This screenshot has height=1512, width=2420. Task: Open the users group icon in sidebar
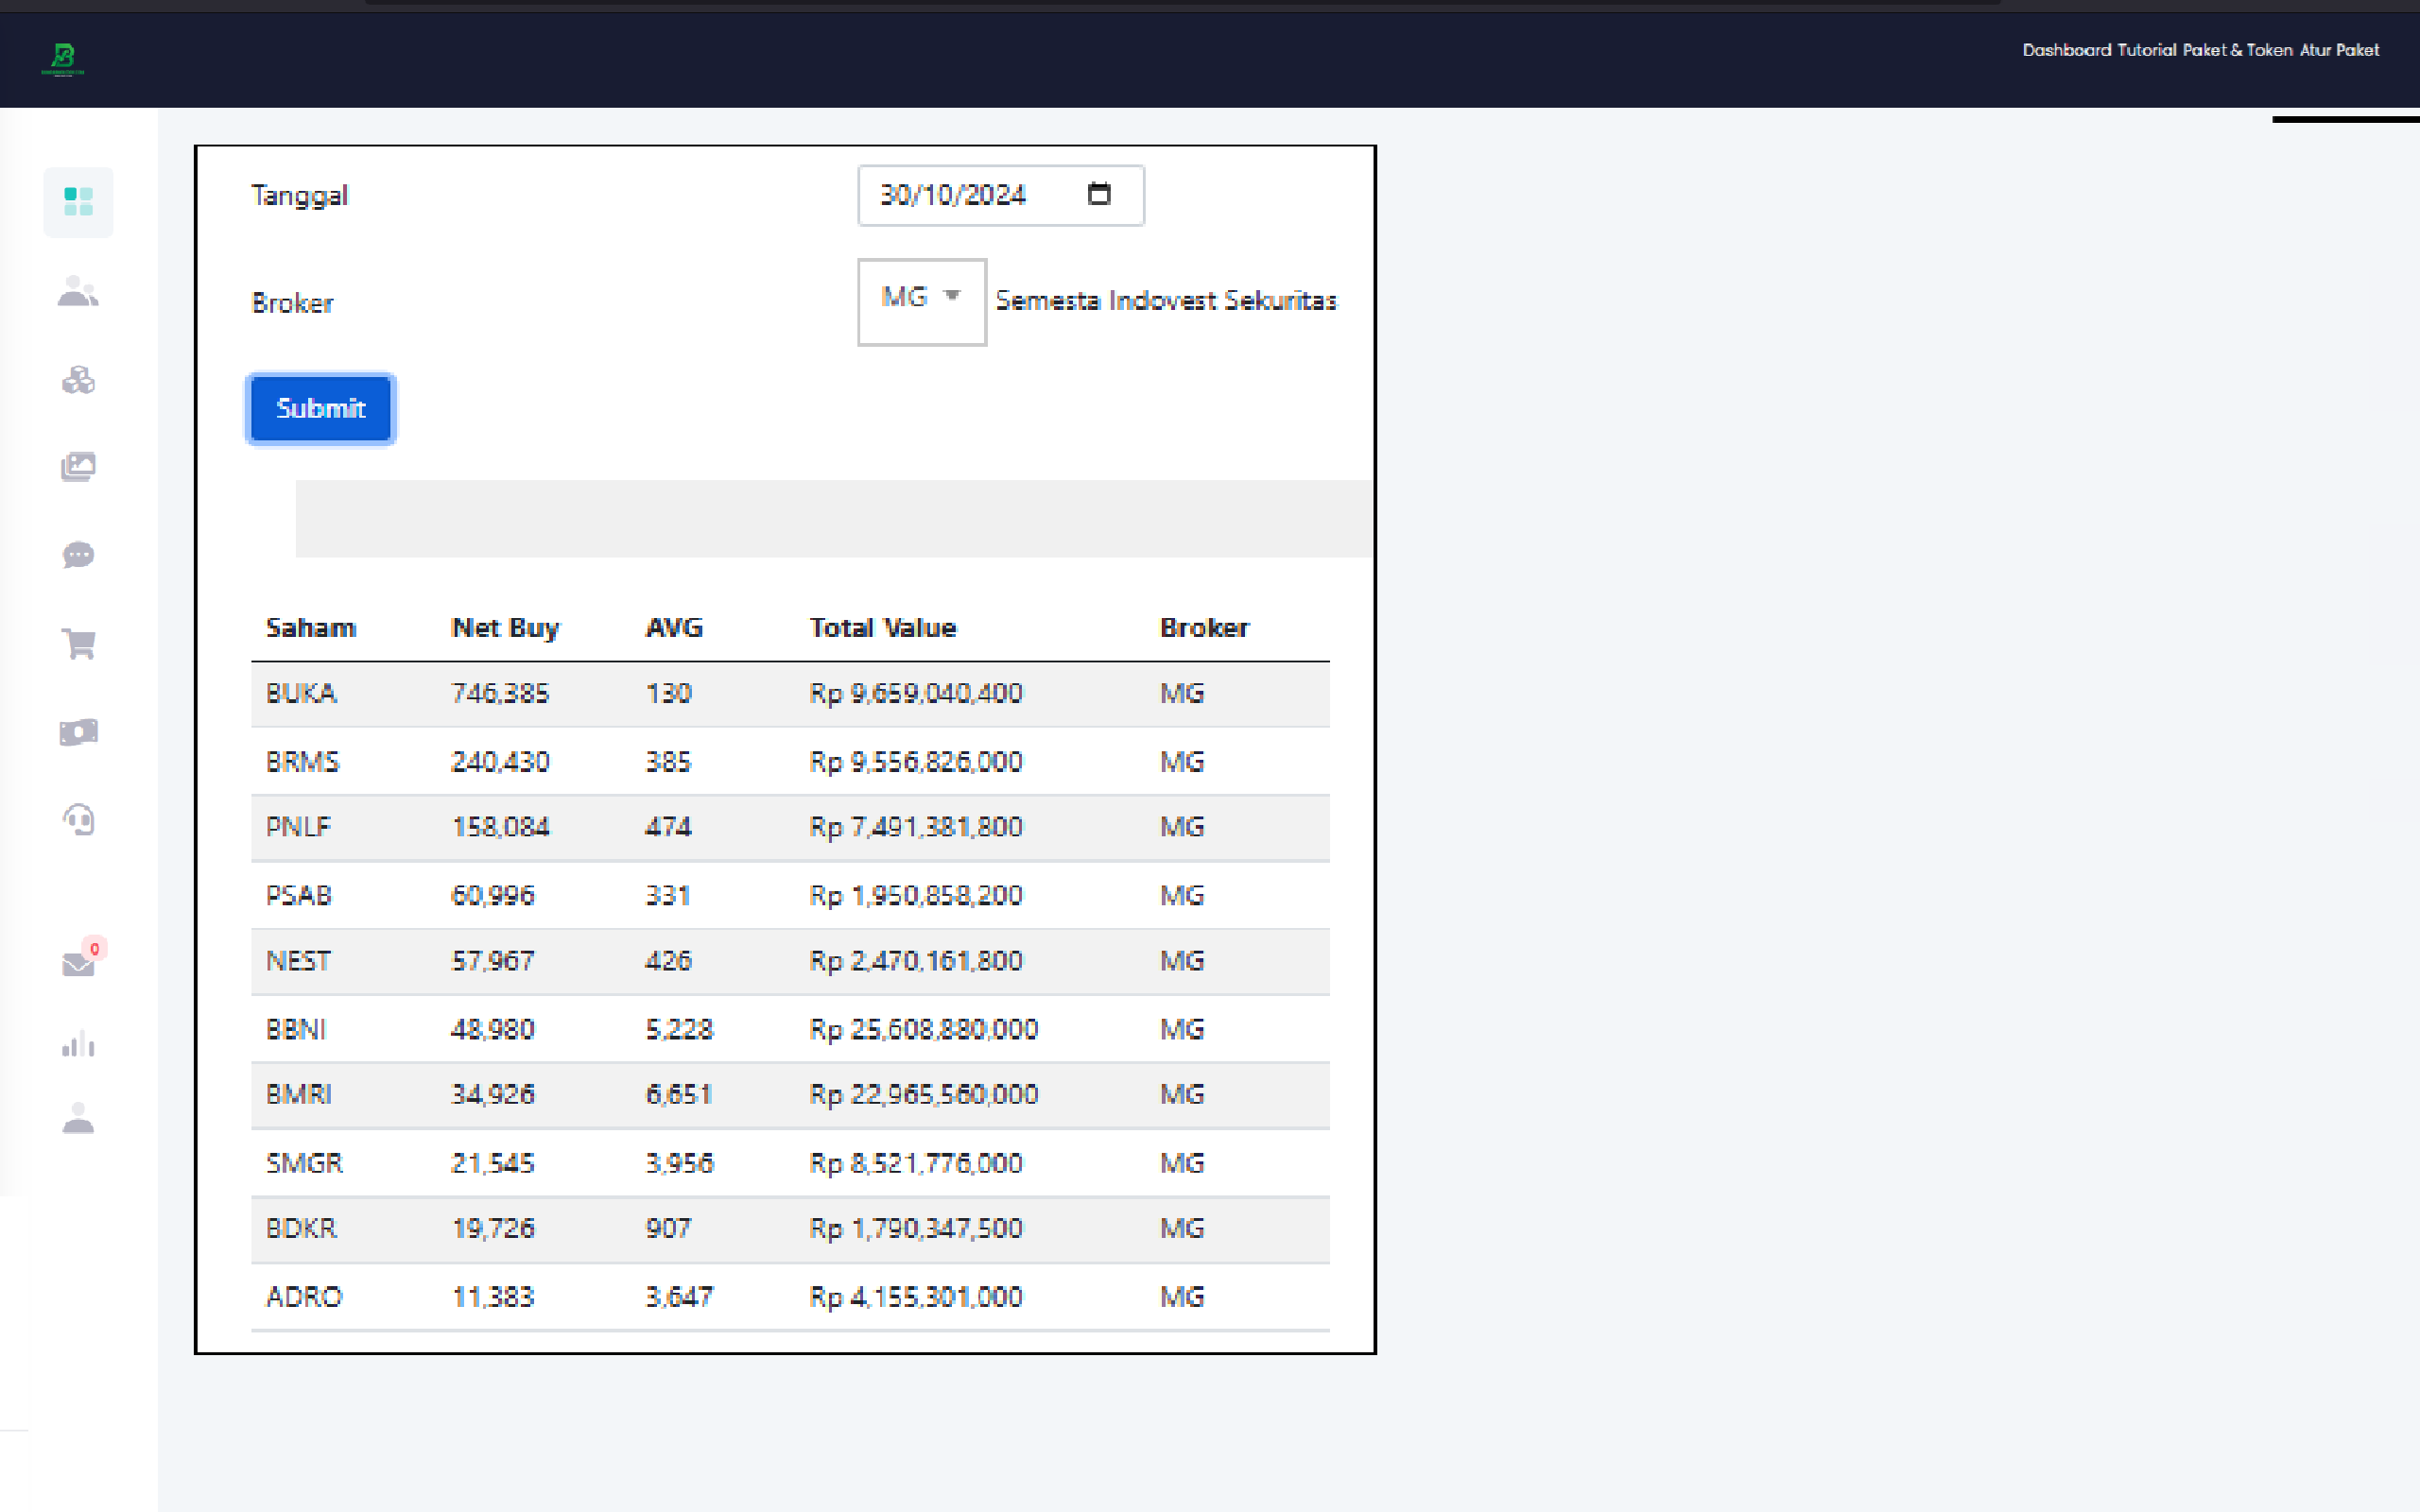coord(78,291)
